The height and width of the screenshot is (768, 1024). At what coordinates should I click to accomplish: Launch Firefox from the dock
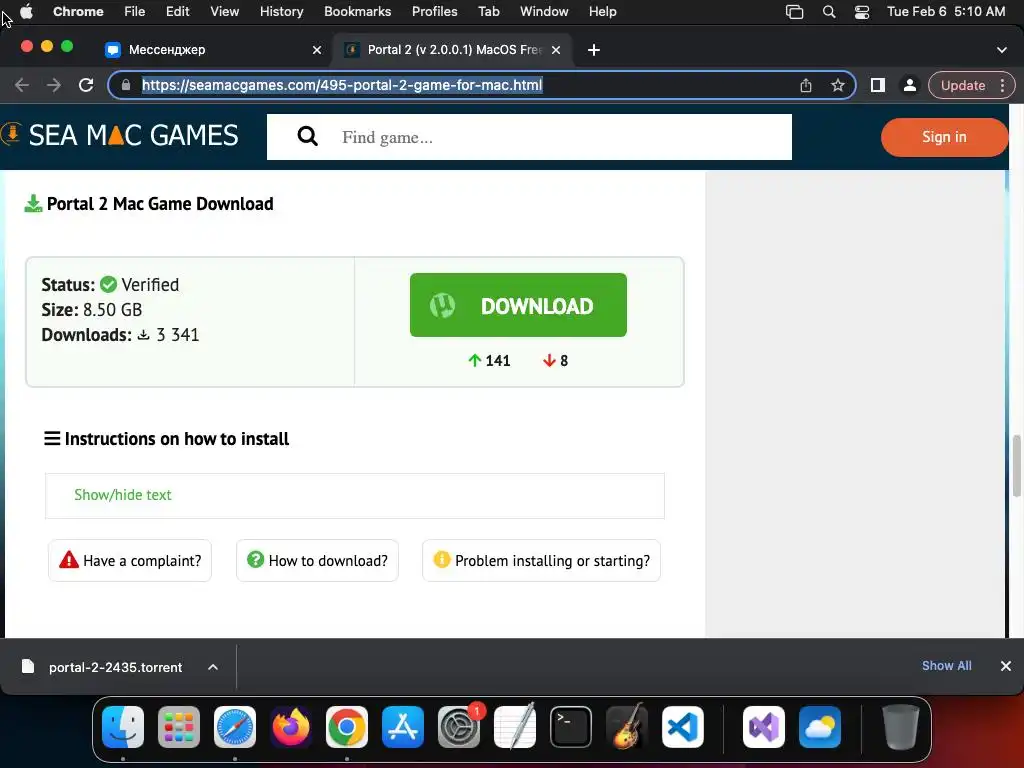coord(291,727)
